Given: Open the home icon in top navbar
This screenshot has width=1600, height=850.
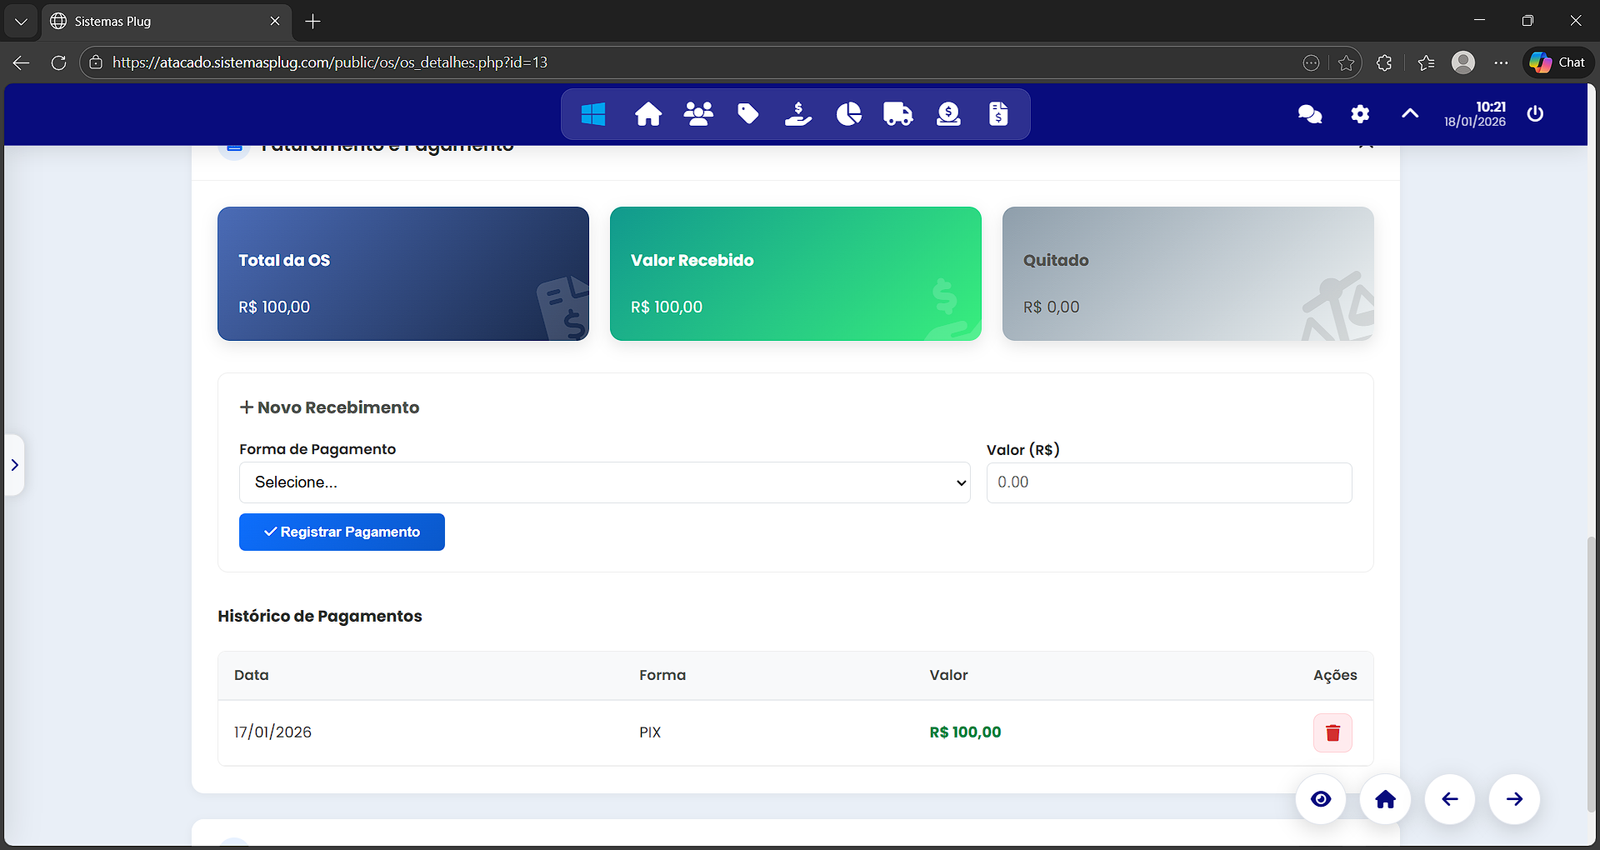Looking at the screenshot, I should click(648, 114).
